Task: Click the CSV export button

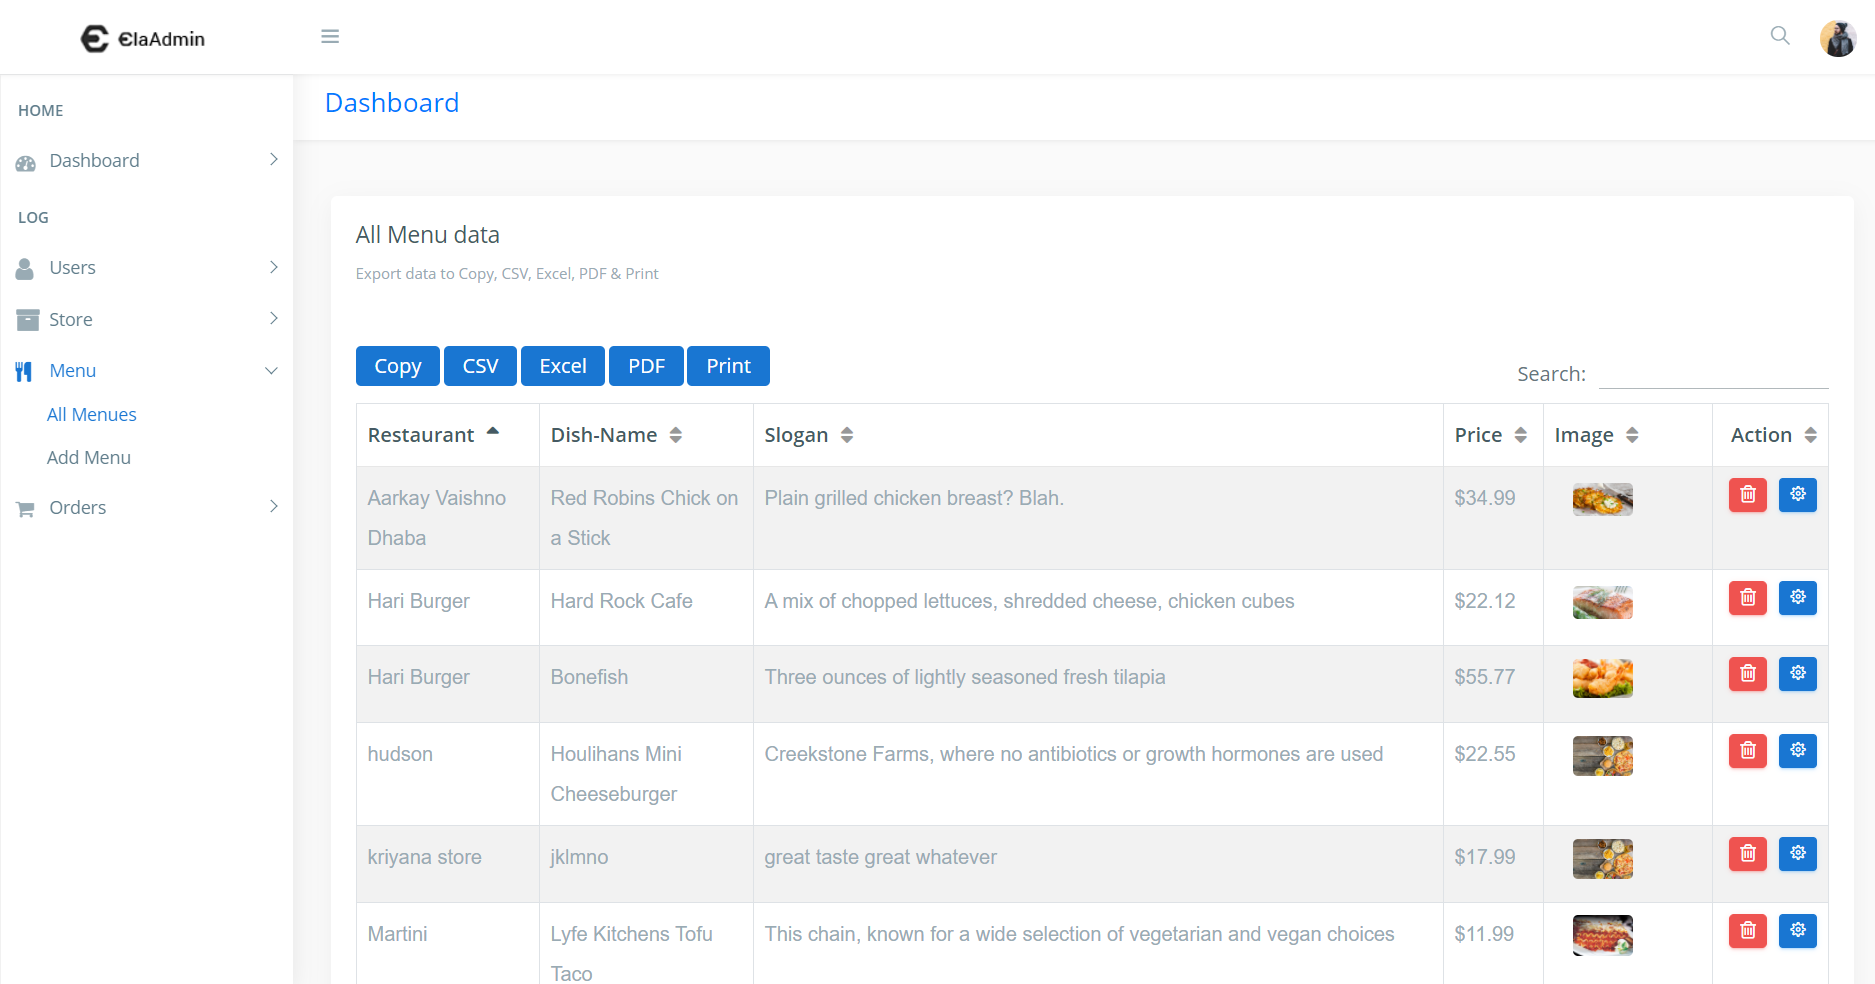Action: [480, 366]
